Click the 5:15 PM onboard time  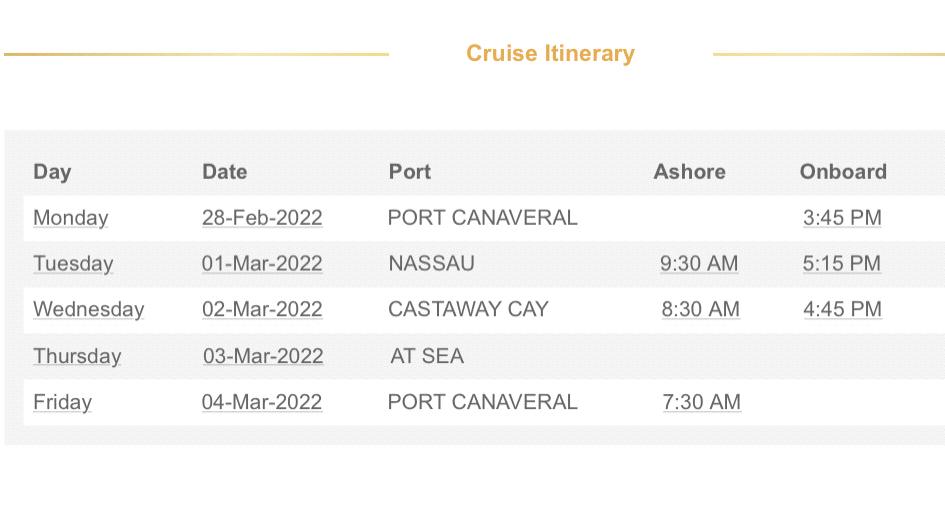point(842,263)
